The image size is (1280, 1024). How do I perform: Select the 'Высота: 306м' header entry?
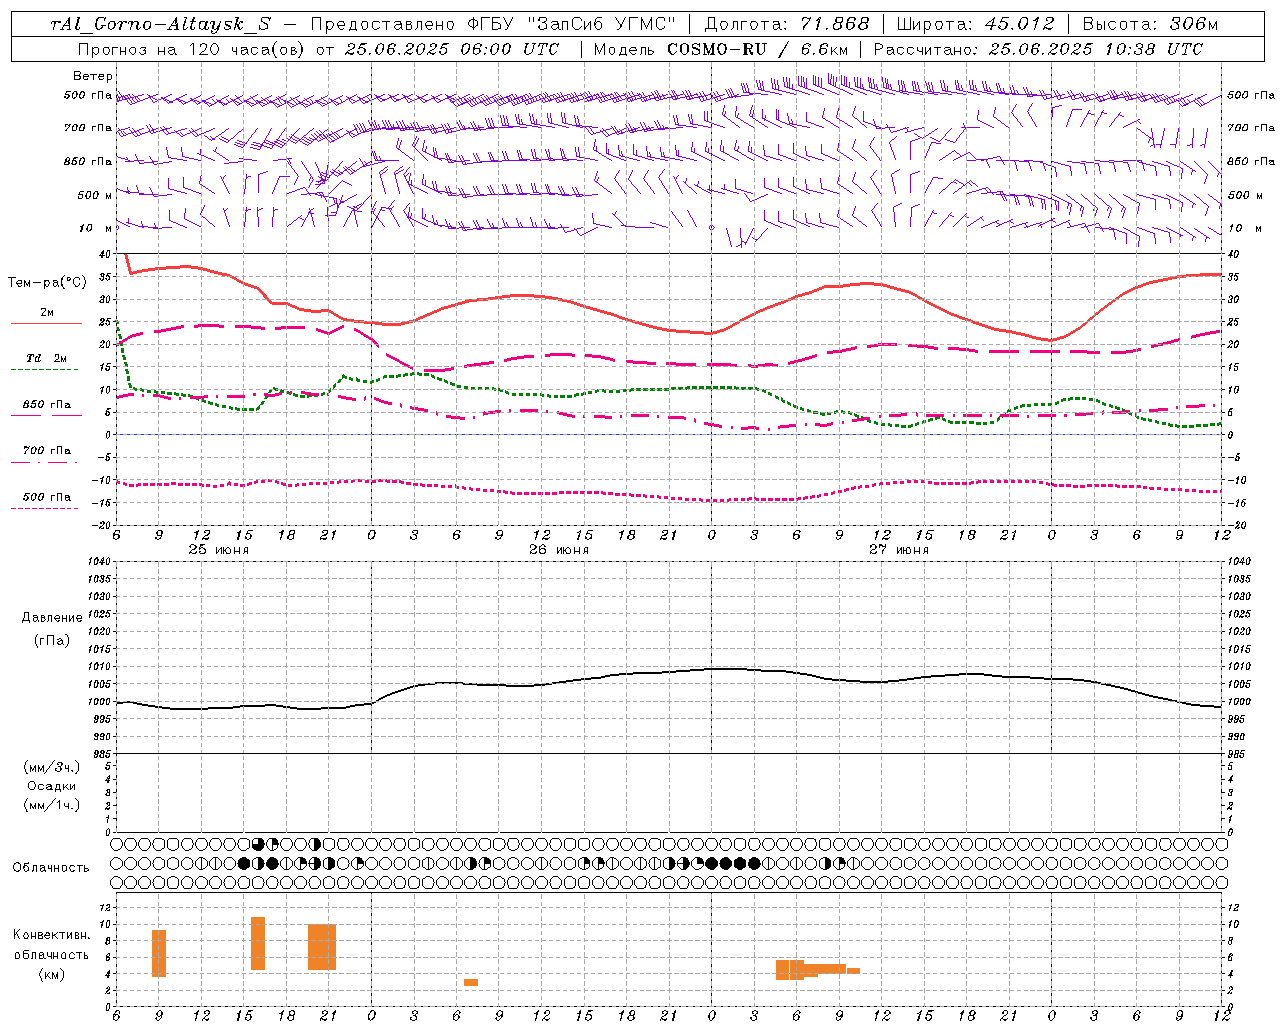(x=1151, y=24)
